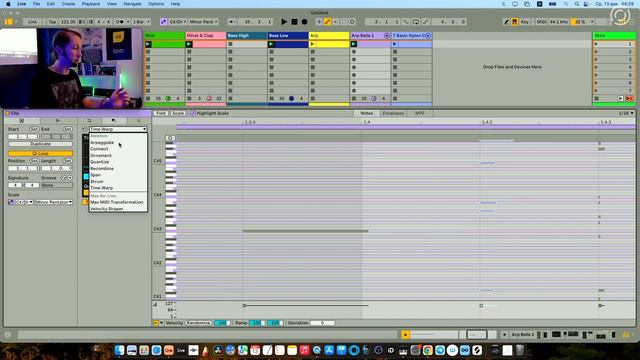Open the 1 Bar quantization menu

pyautogui.click(x=142, y=22)
